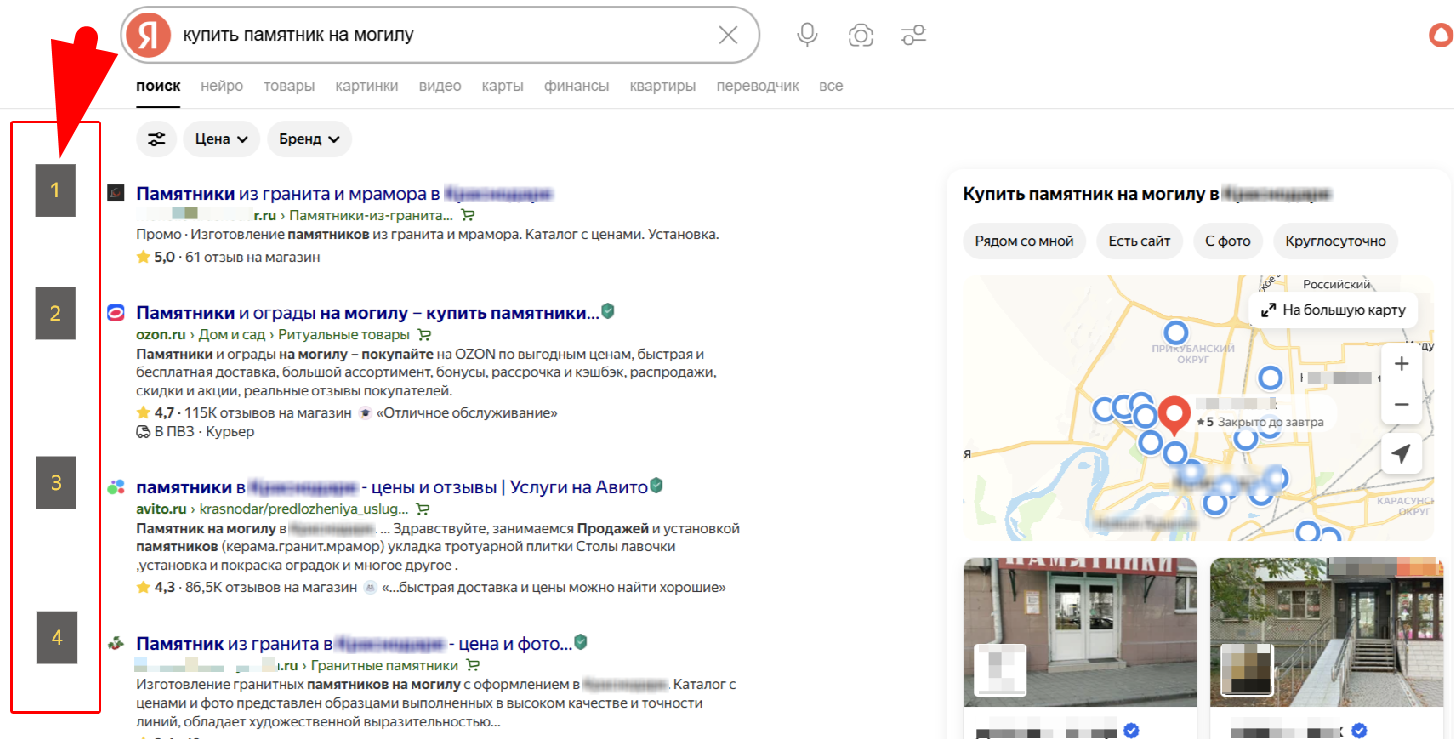Toggle the "Есть сайт" filter chip

click(x=1139, y=241)
